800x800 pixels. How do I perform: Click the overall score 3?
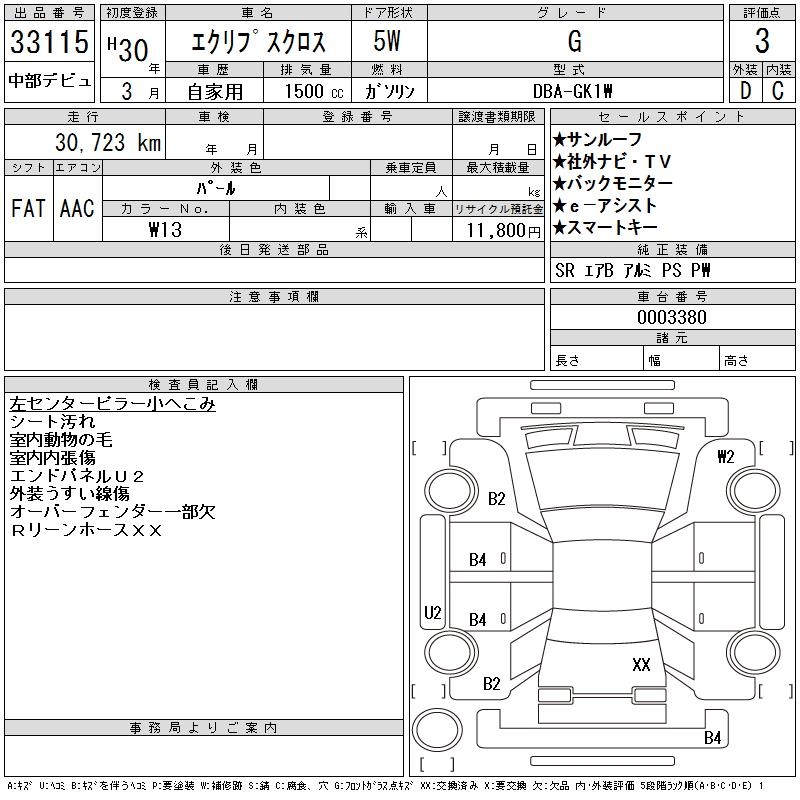[762, 41]
